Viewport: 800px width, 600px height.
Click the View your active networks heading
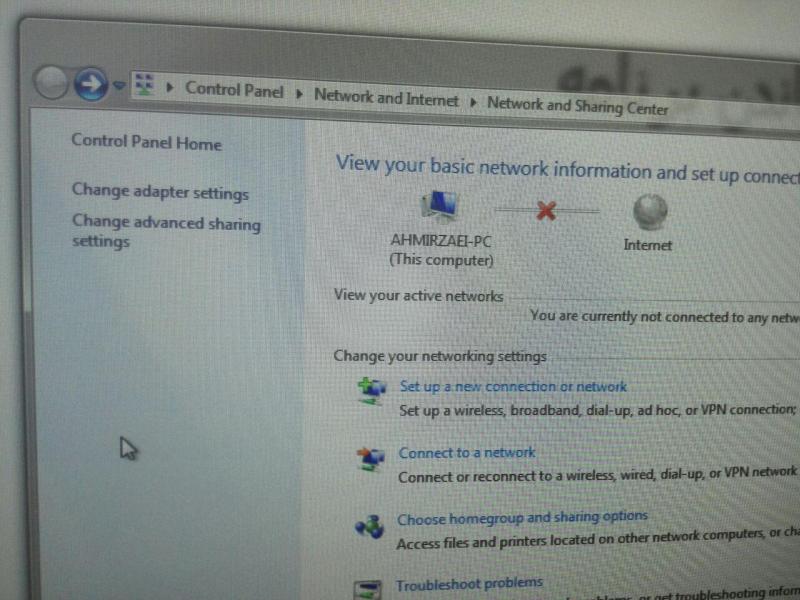(x=418, y=295)
